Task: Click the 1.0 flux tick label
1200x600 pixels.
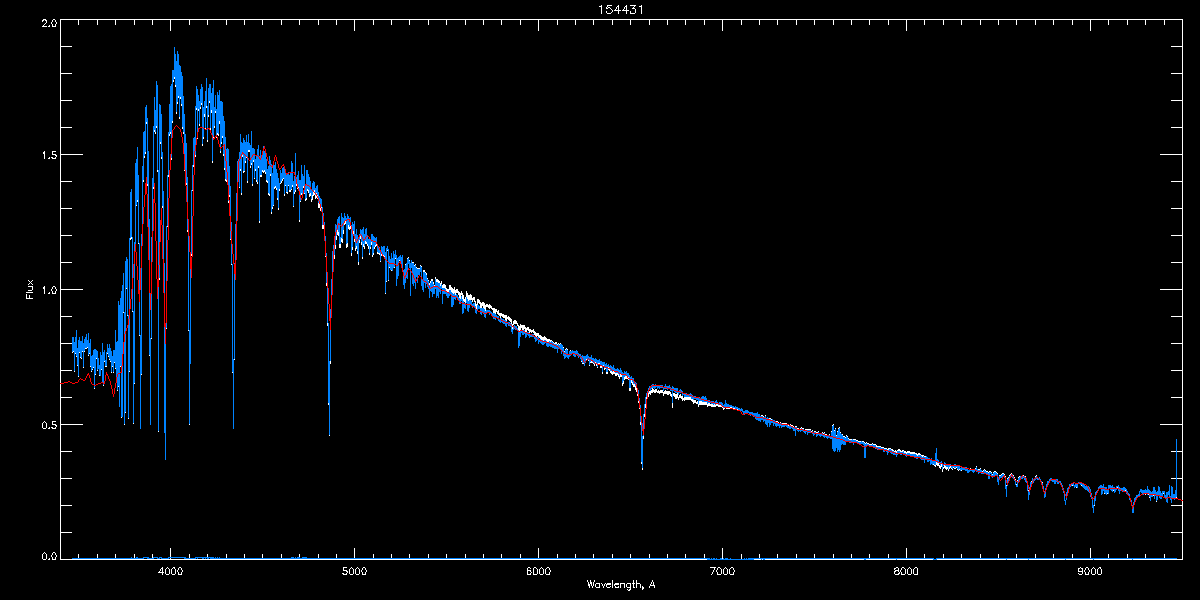Action: [x=48, y=290]
